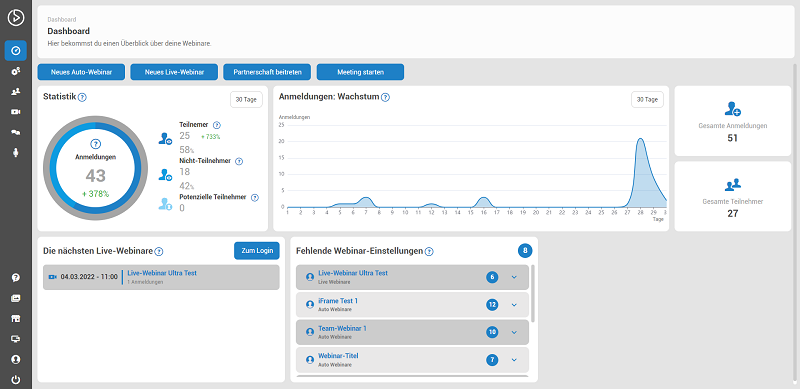Click the gears settings icon in sidebar
This screenshot has height=389, width=800.
tap(15, 71)
